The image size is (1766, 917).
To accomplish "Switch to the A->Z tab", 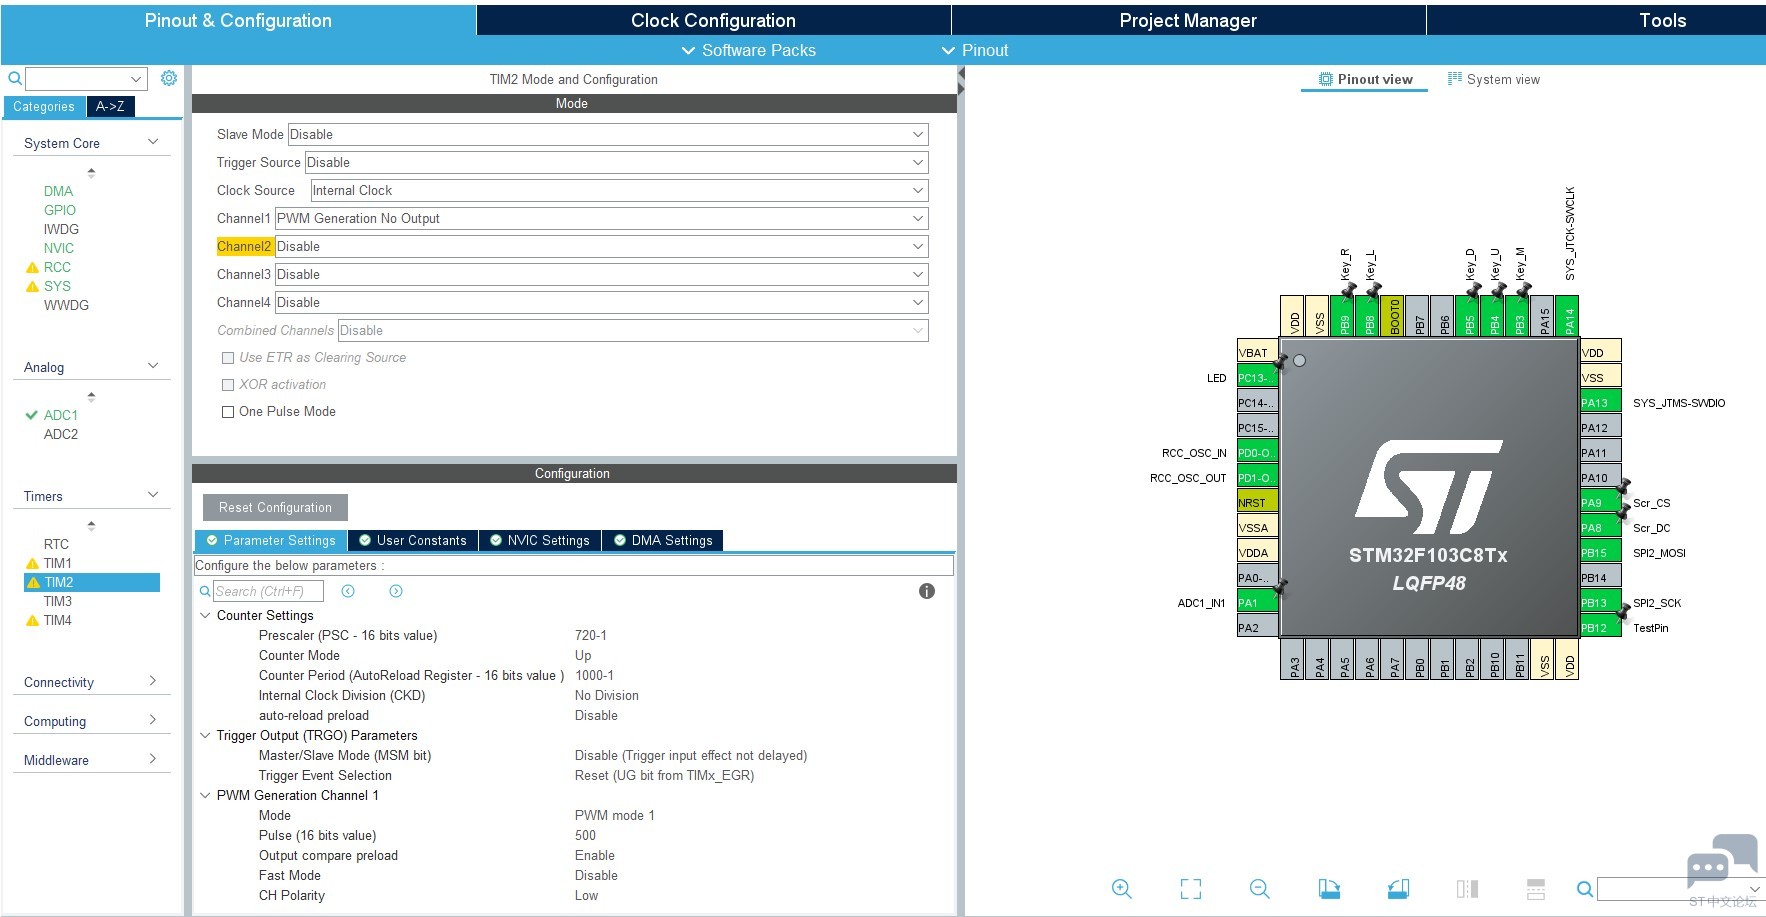I will [x=110, y=106].
